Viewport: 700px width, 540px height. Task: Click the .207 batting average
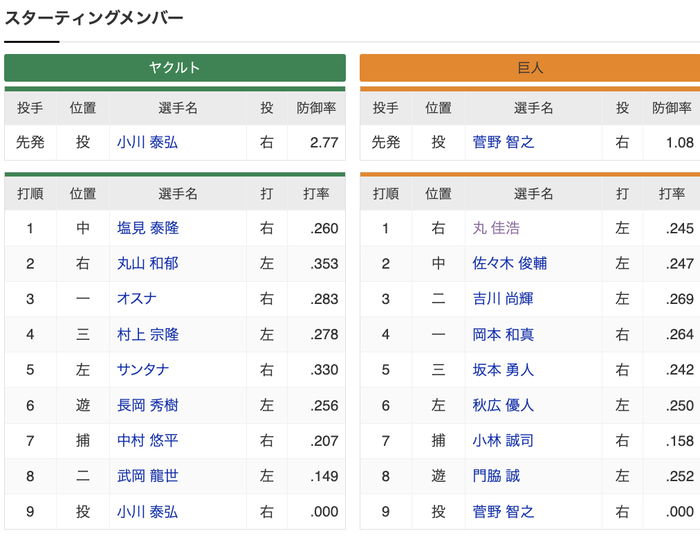pyautogui.click(x=324, y=441)
